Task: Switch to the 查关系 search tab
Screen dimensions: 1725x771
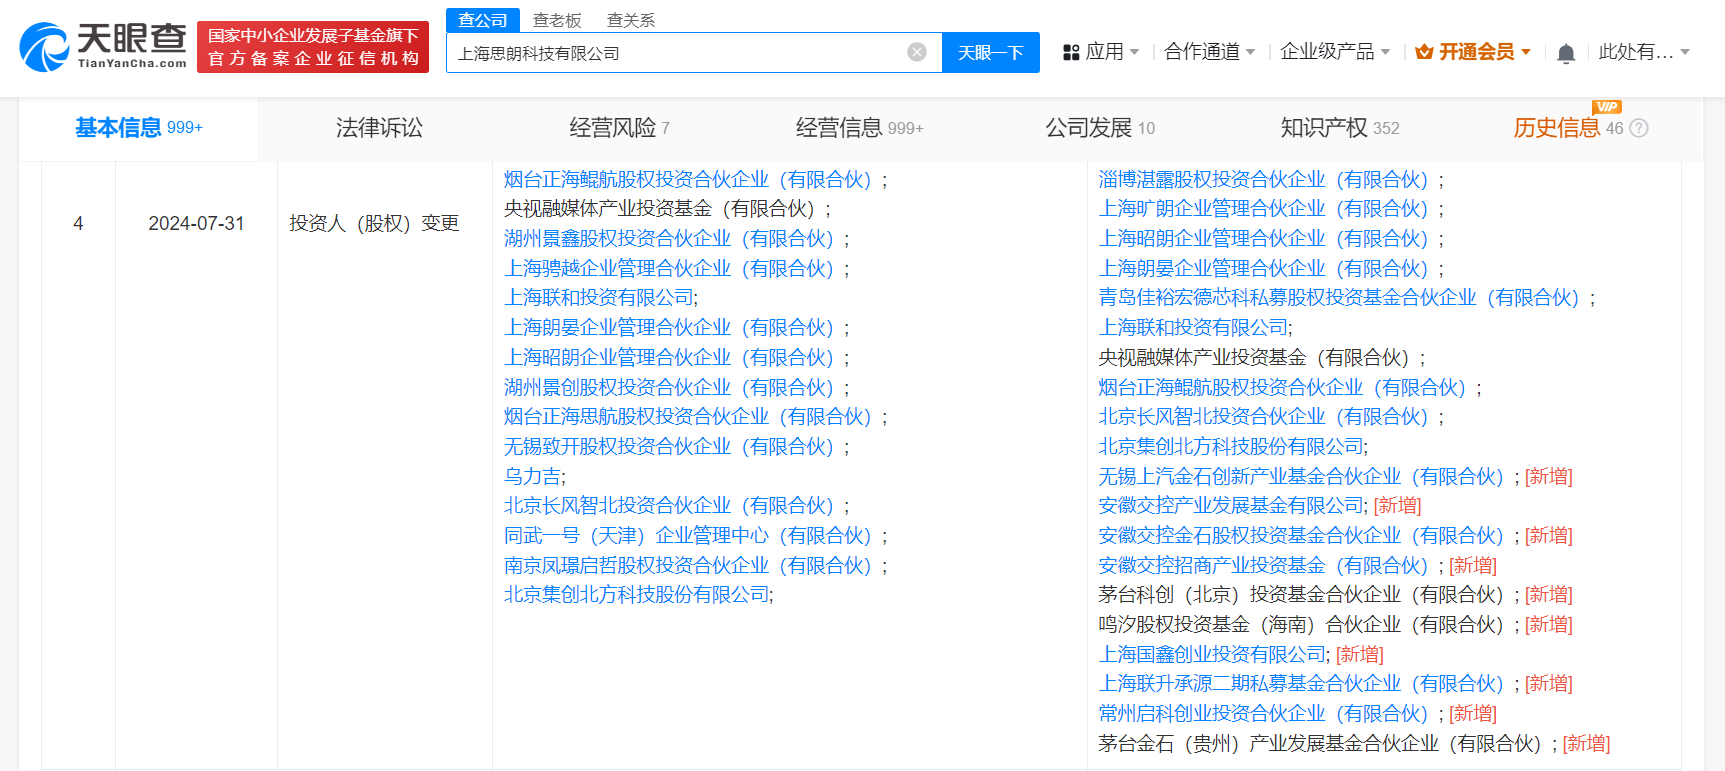Action: (x=631, y=20)
